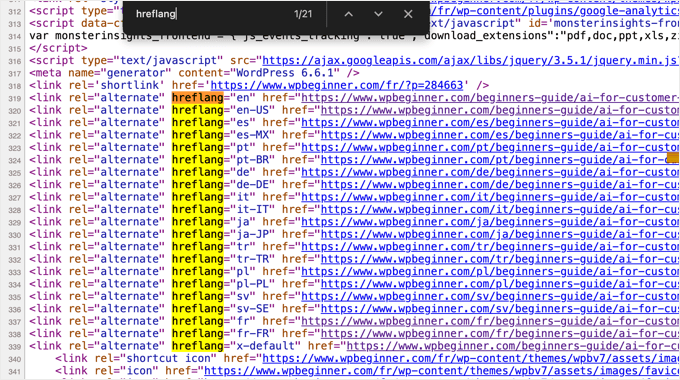Open the hreflang "tr" alternate link

click(x=490, y=247)
